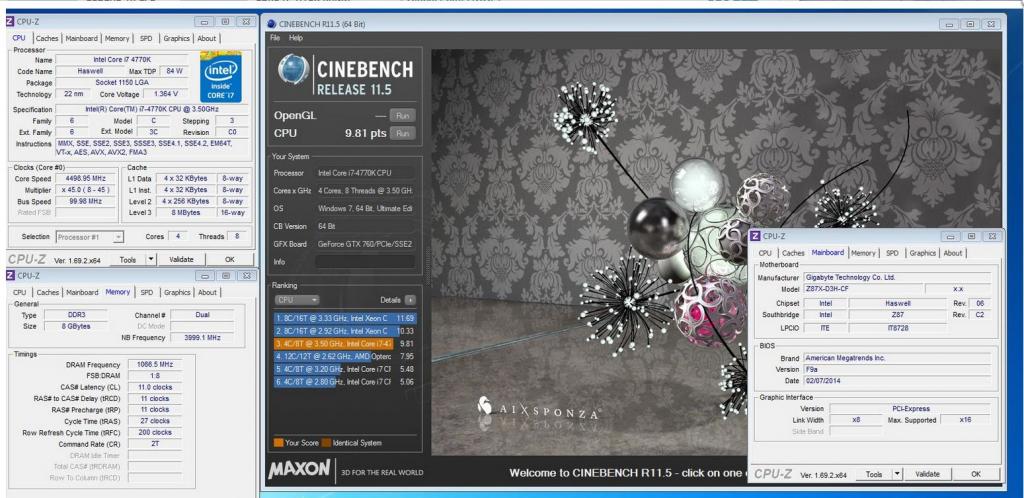This screenshot has width=1024, height=498.
Task: Click the Multiplier value x 45.0
Action: coord(86,190)
